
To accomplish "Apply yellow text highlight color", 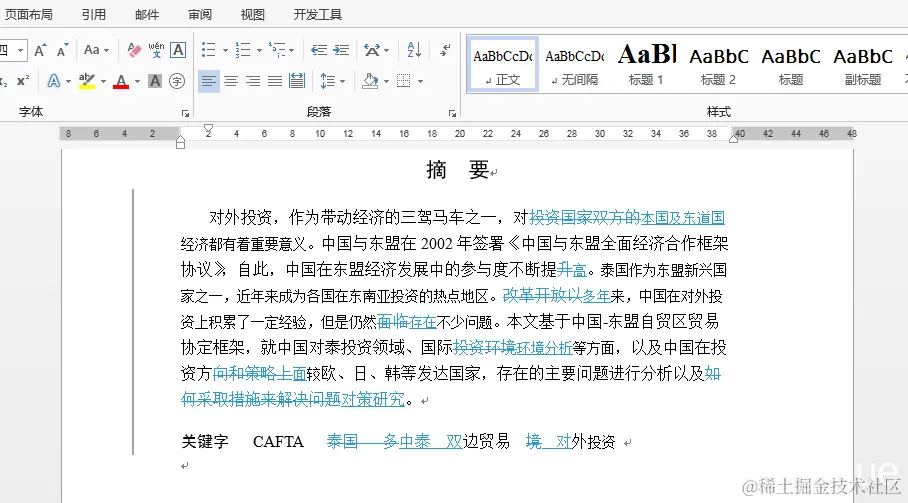I will click(x=87, y=81).
